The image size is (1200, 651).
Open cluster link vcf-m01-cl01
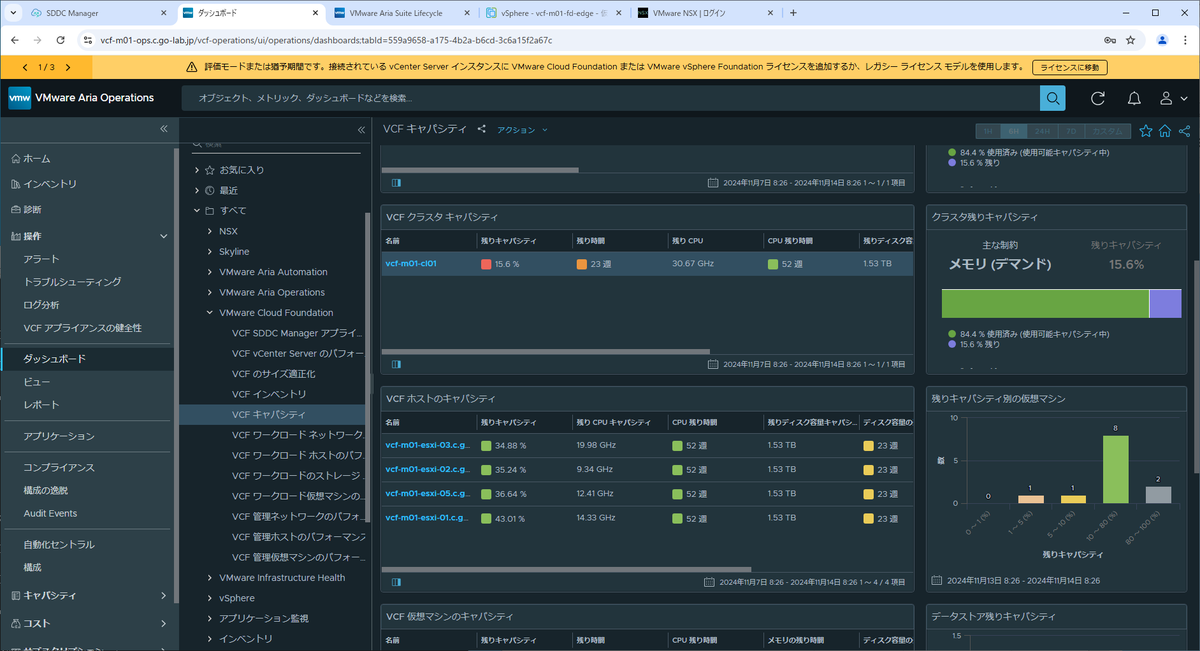click(411, 263)
